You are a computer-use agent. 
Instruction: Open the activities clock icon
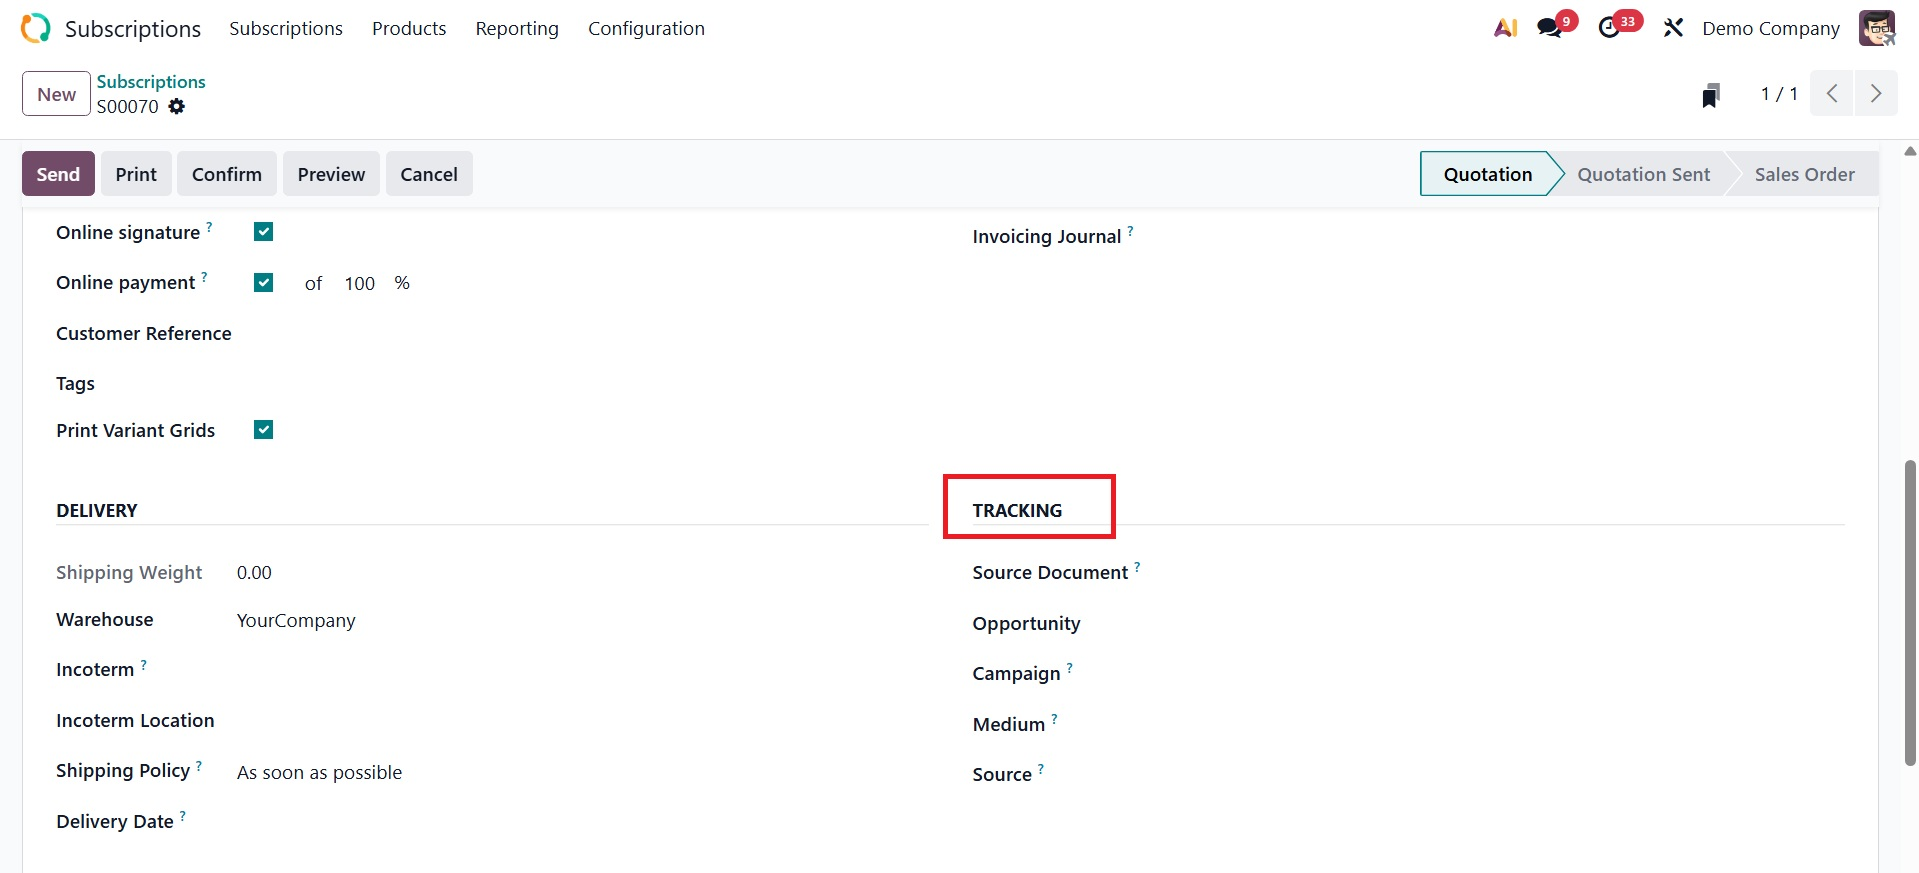[1609, 28]
